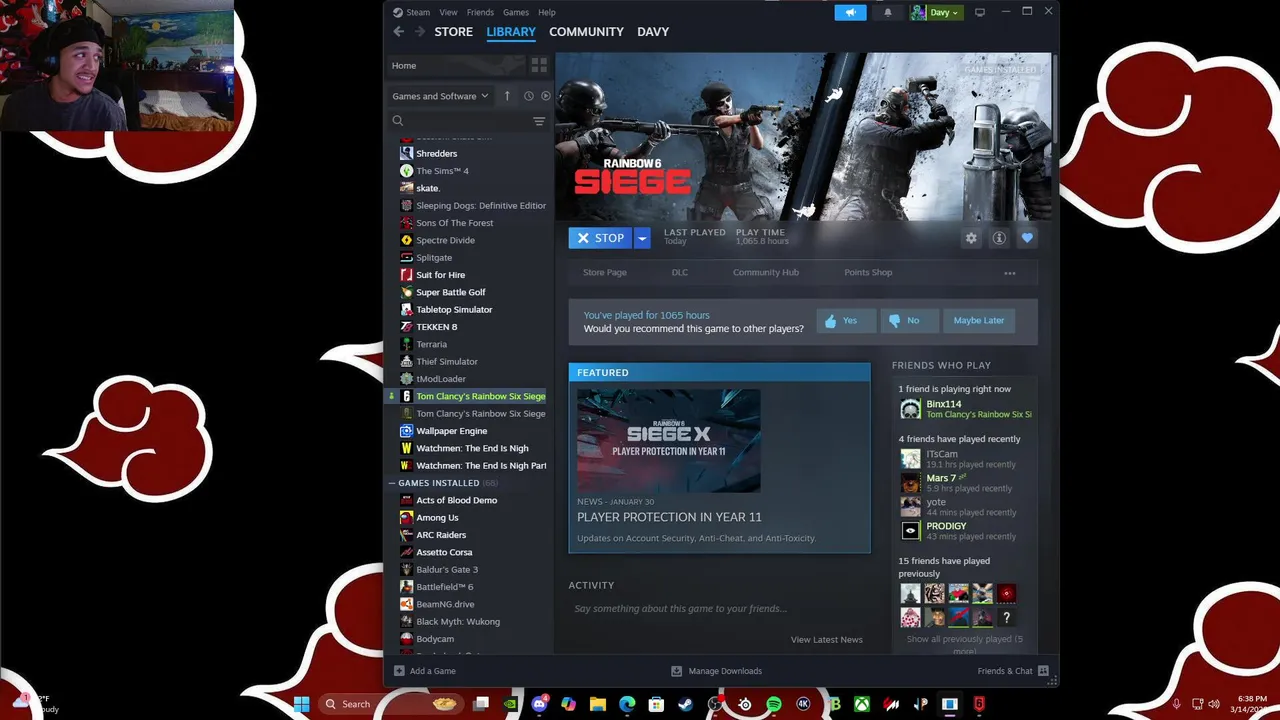Open Xbox app from the taskbar
Screen dimensions: 1280x720
[x=862, y=704]
